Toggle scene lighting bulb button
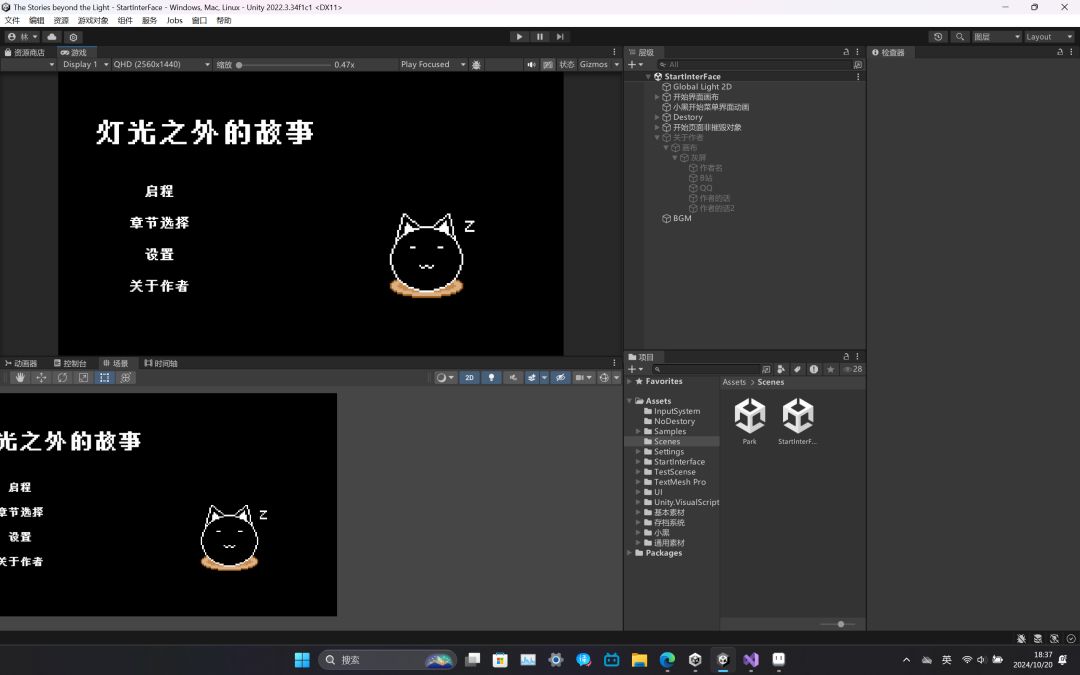The image size is (1080, 675). coord(491,377)
